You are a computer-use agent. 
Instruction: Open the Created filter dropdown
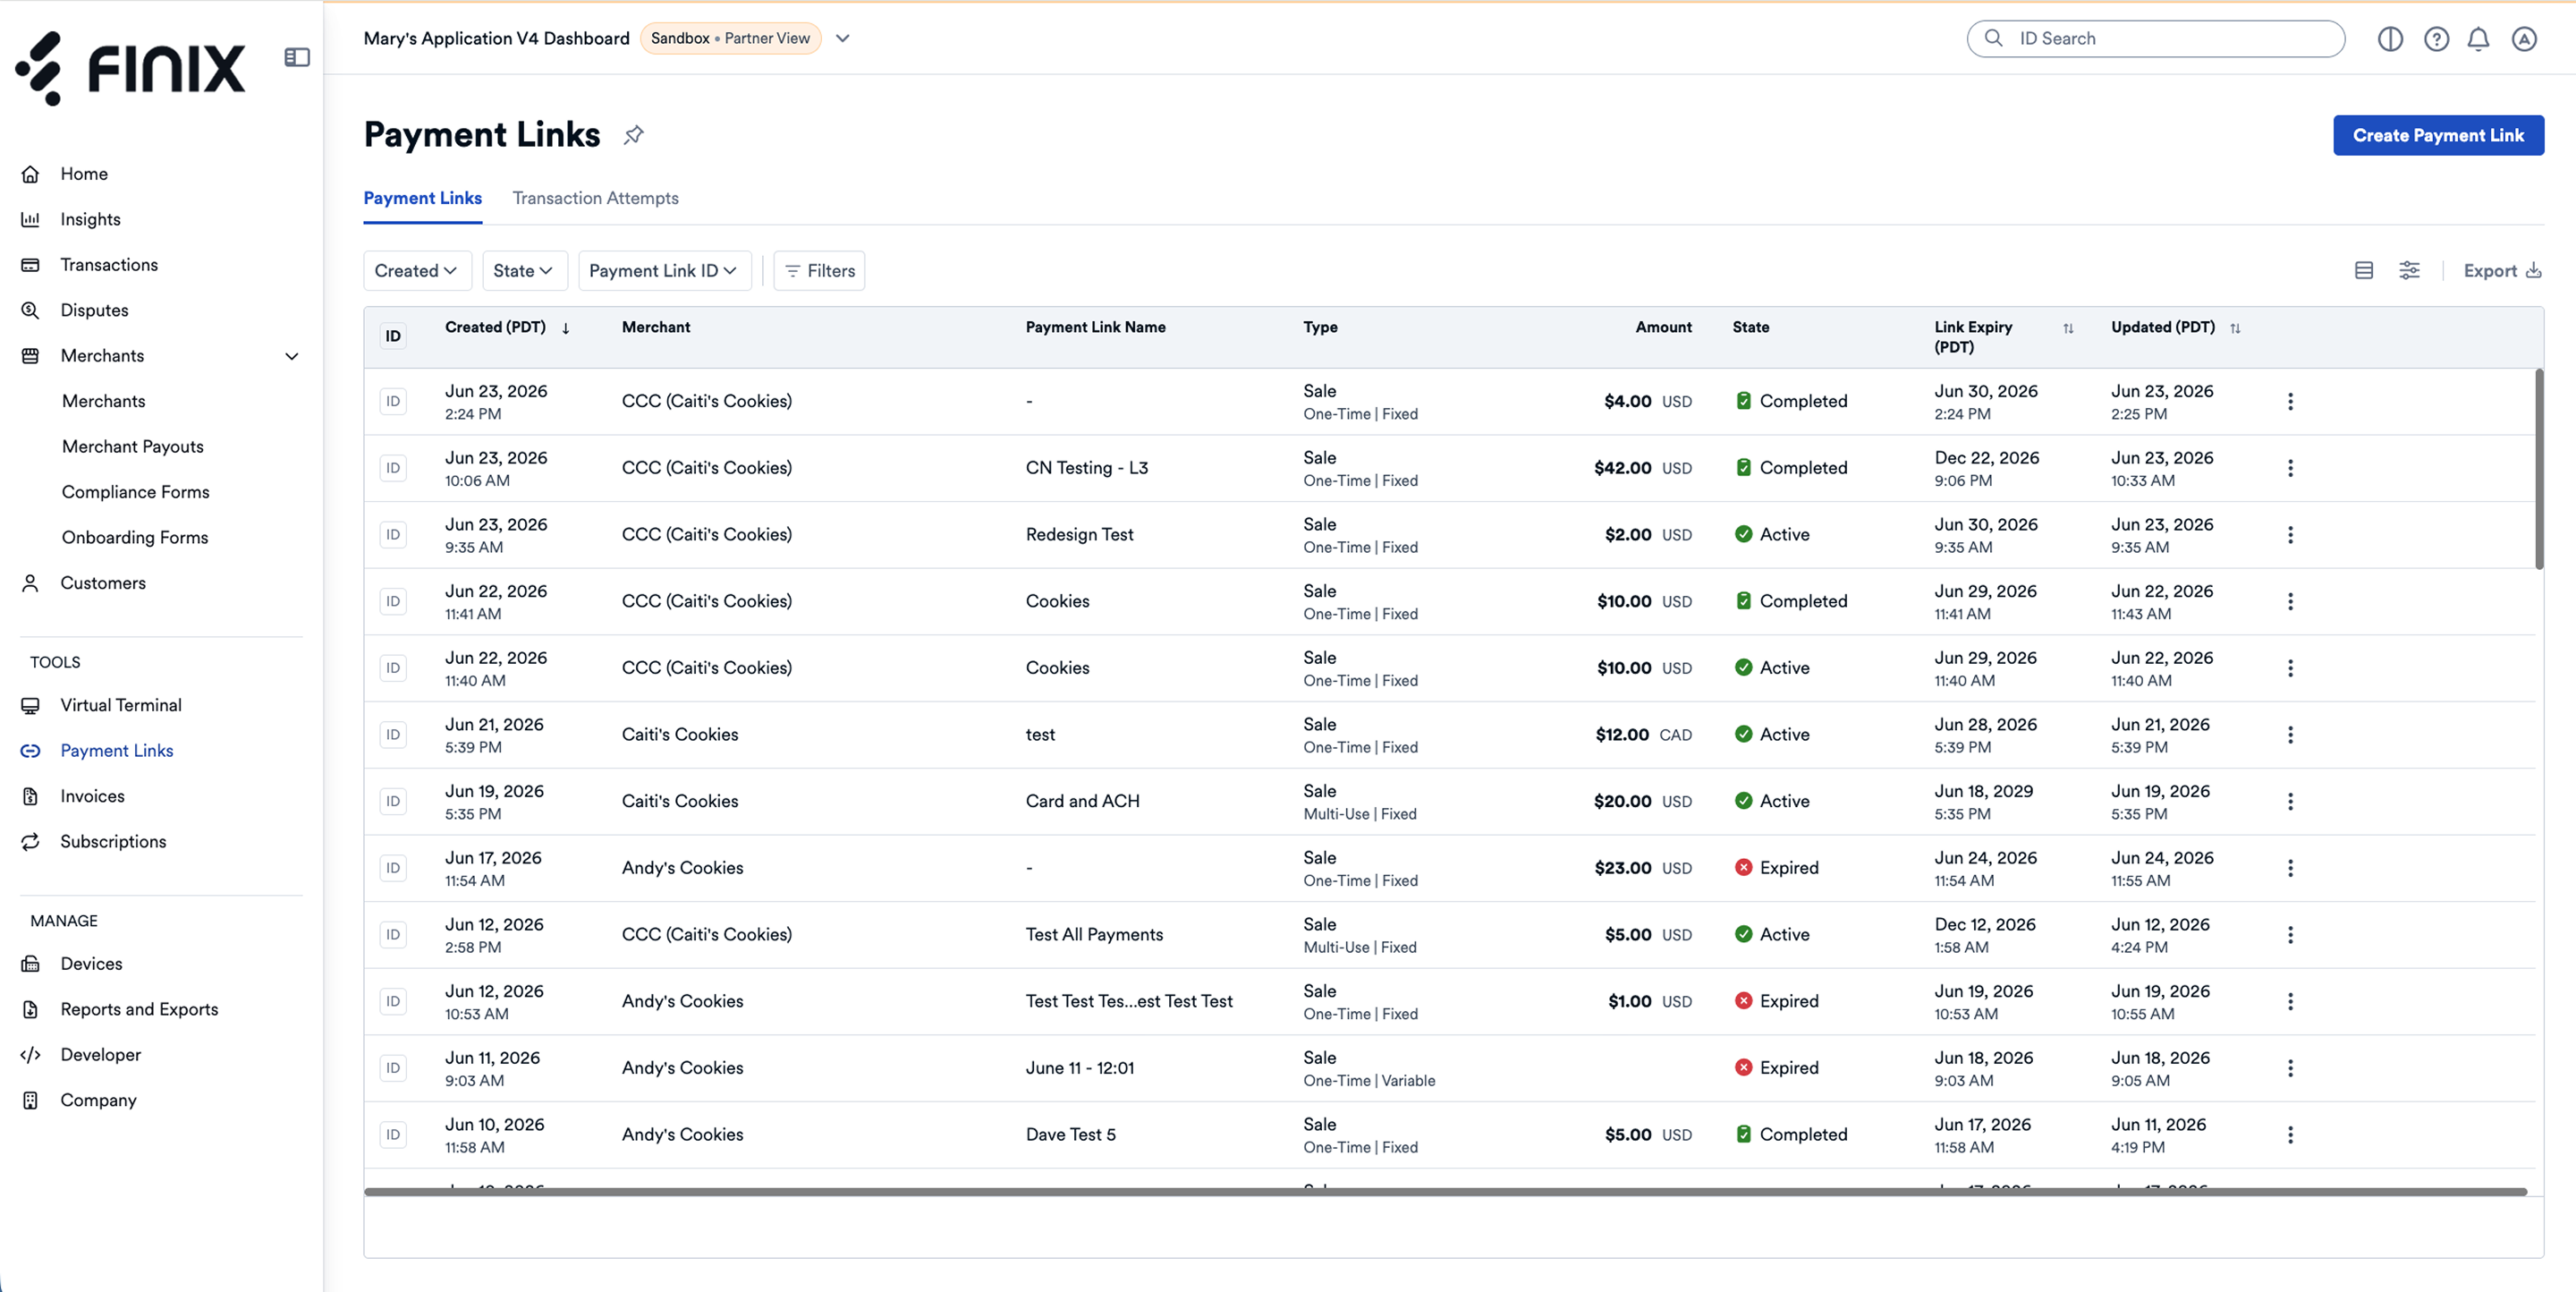click(417, 271)
